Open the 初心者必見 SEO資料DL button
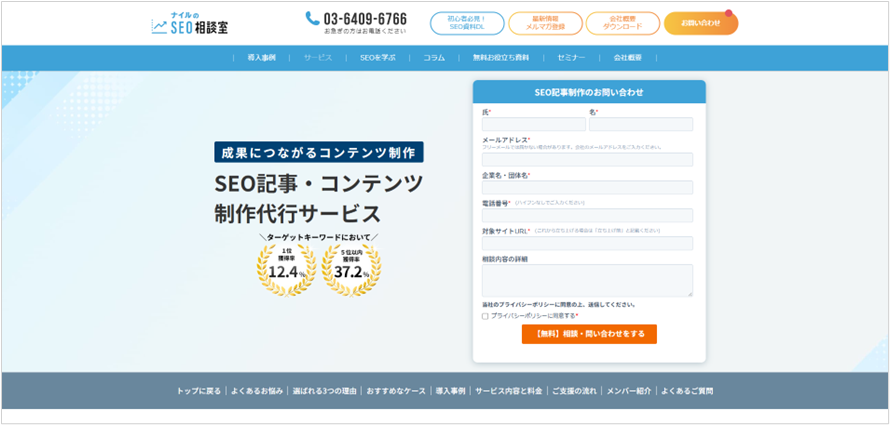This screenshot has width=890, height=425. tap(467, 23)
